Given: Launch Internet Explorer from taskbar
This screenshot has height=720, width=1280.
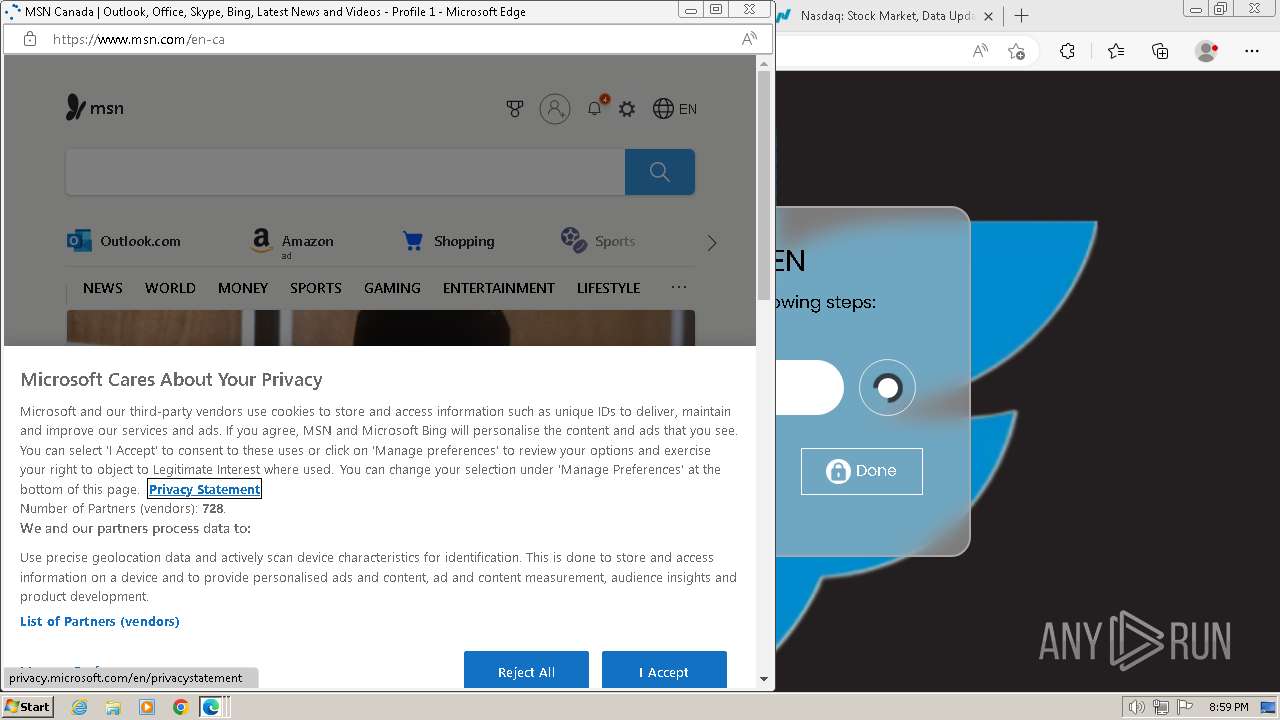Looking at the screenshot, I should pos(79,707).
